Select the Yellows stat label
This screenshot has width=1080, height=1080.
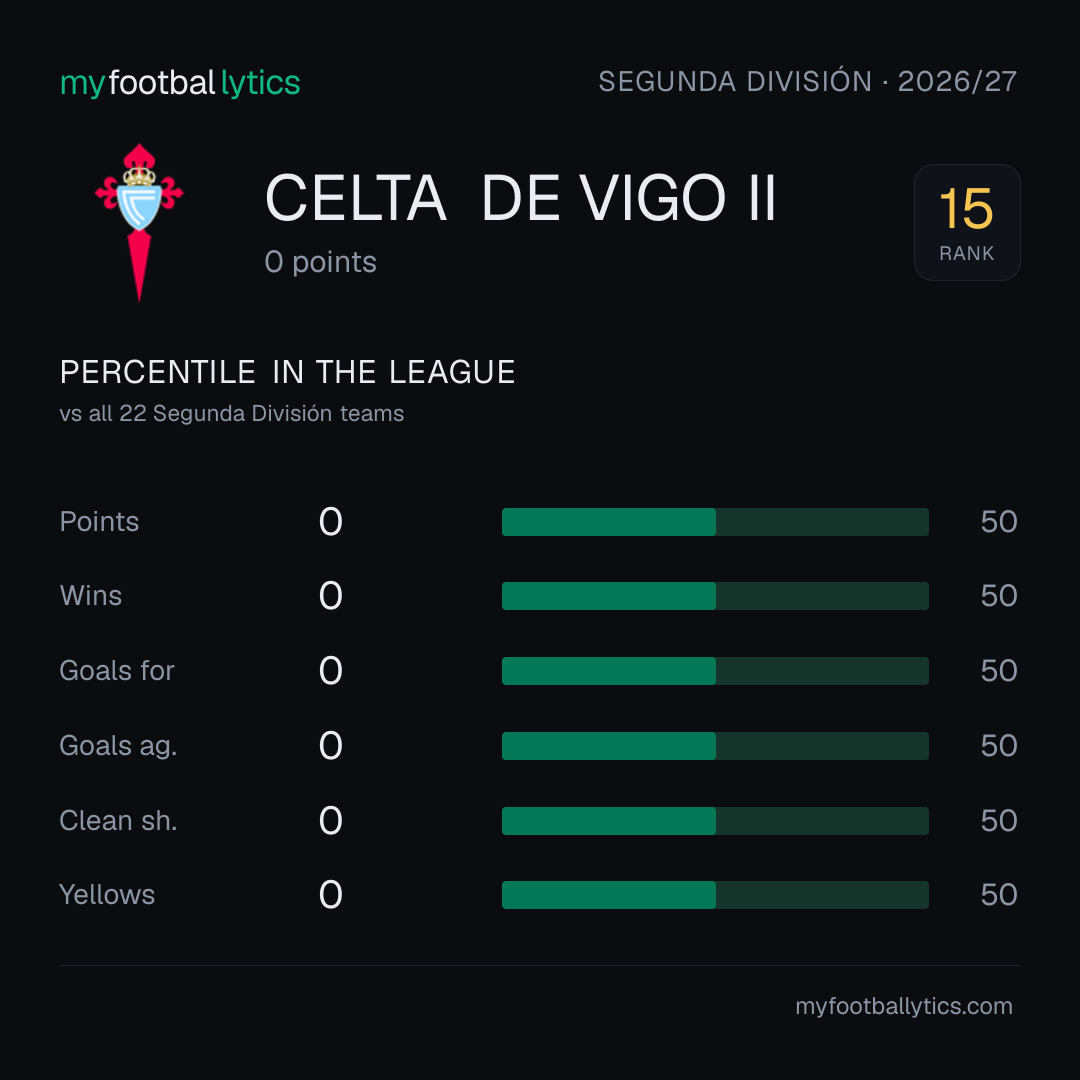pos(107,895)
